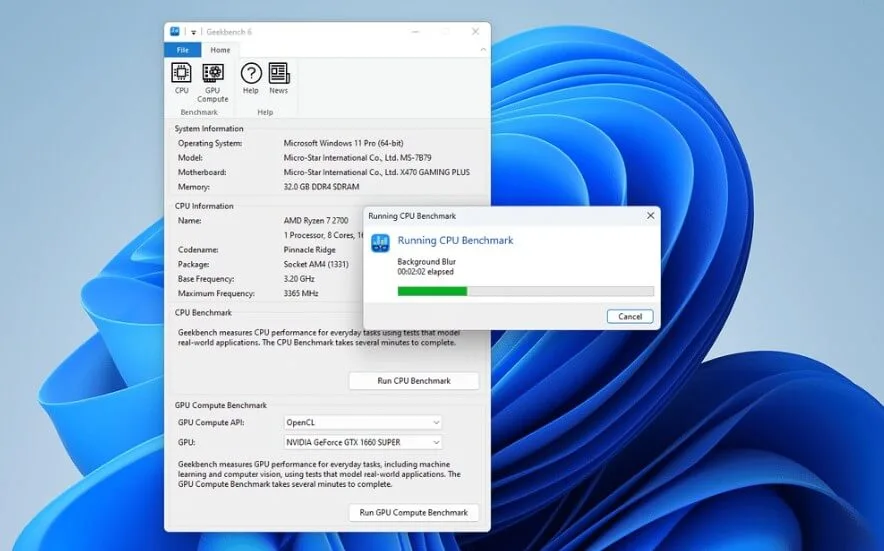Viewport: 884px width, 551px height.
Task: Click the 'Microsoft Windows 11 Pro (64-bit)' value
Action: click(x=343, y=143)
